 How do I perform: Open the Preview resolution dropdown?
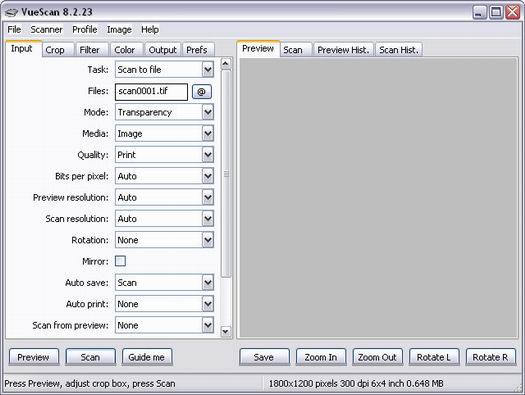pyautogui.click(x=164, y=198)
